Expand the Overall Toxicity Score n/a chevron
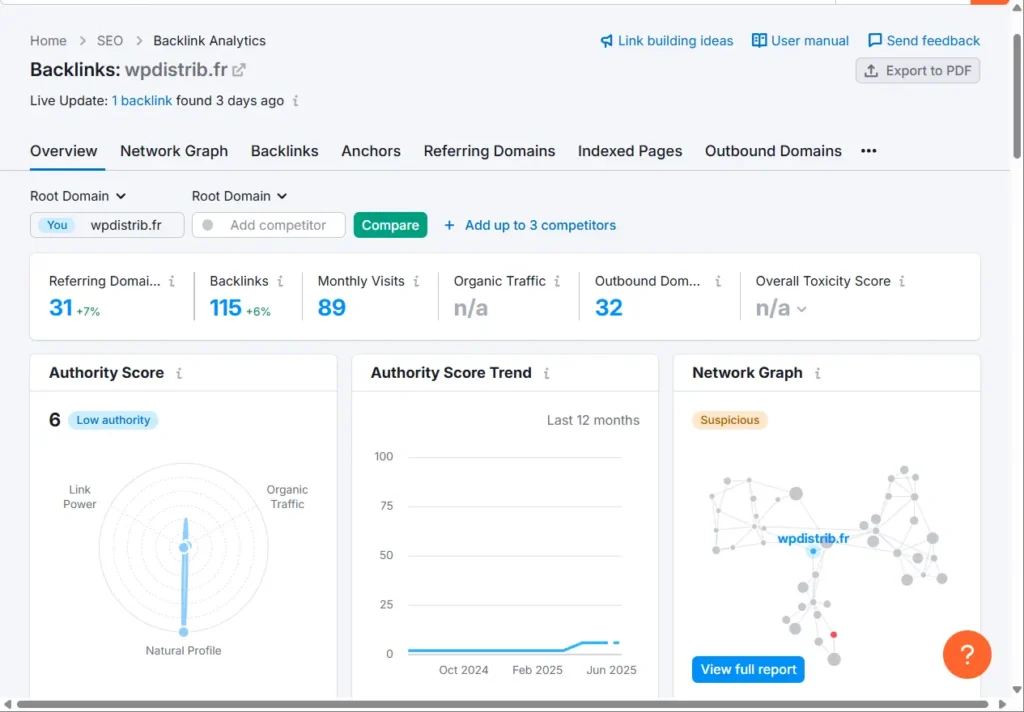Image resolution: width=1024 pixels, height=712 pixels. click(x=802, y=309)
